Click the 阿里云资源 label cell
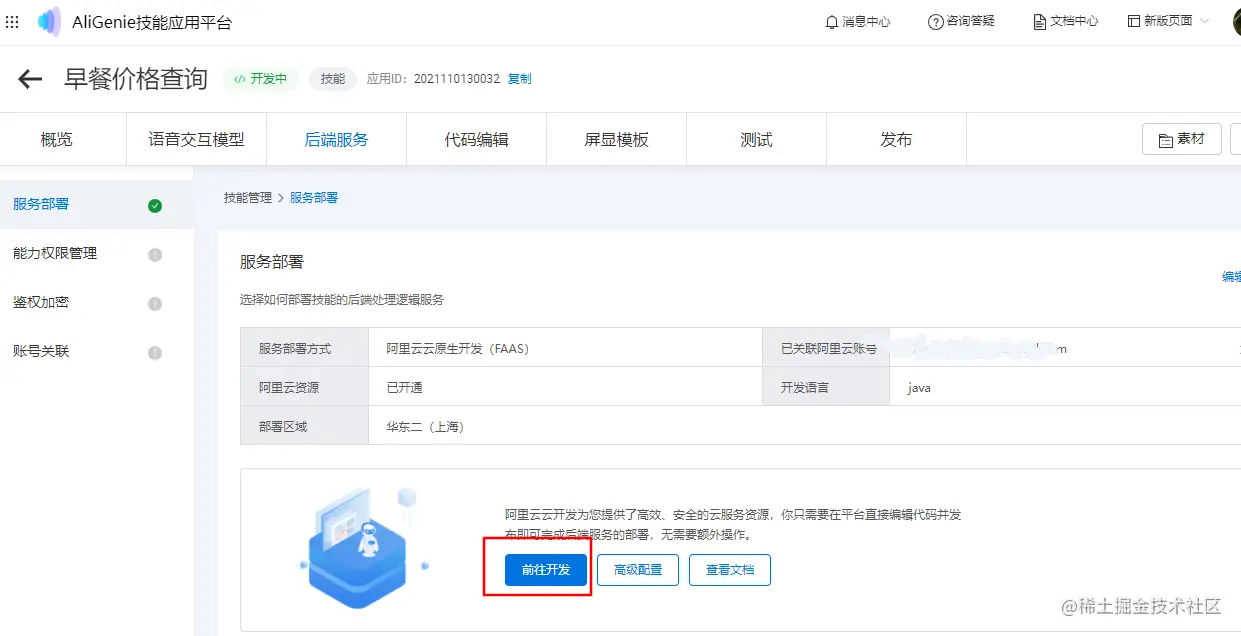Image resolution: width=1241 pixels, height=636 pixels. coord(305,387)
